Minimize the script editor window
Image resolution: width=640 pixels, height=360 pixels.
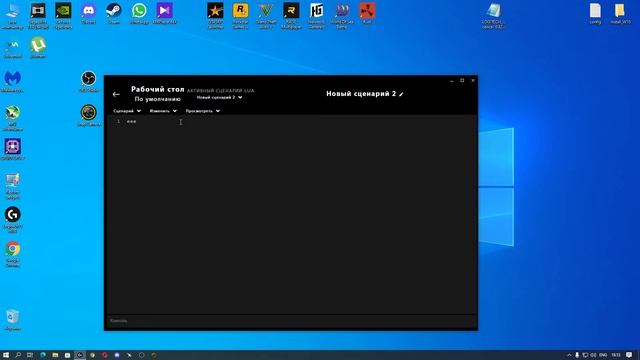coord(451,81)
